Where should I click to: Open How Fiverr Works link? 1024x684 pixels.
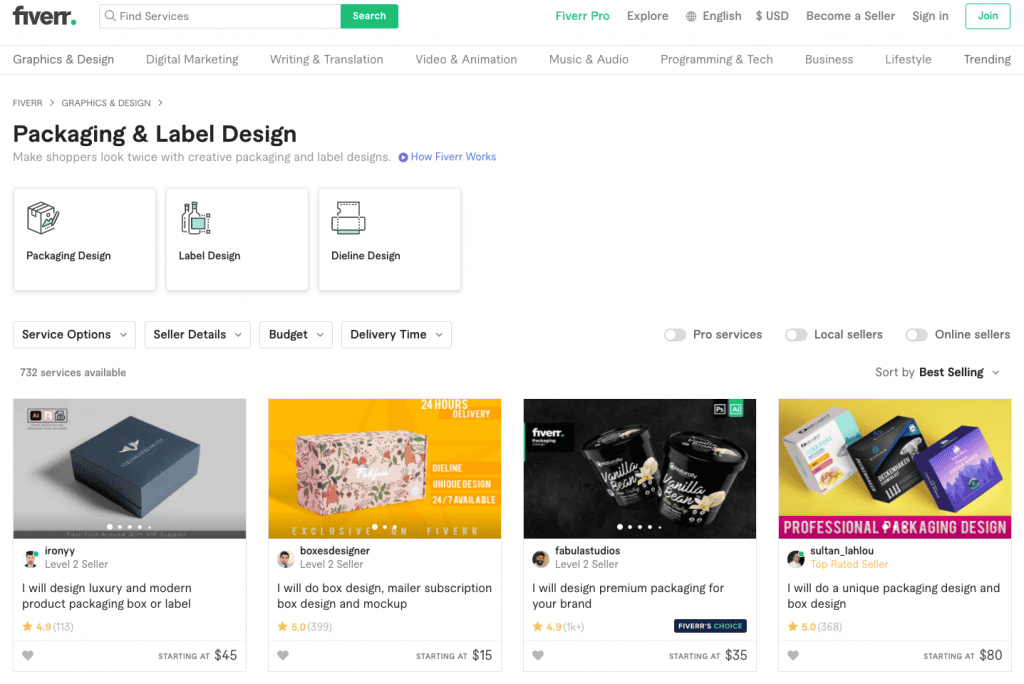click(x=453, y=157)
